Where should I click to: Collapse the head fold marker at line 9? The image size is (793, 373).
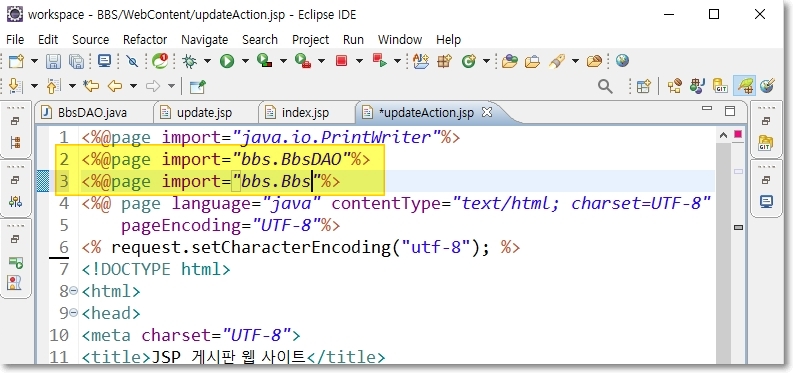click(74, 313)
